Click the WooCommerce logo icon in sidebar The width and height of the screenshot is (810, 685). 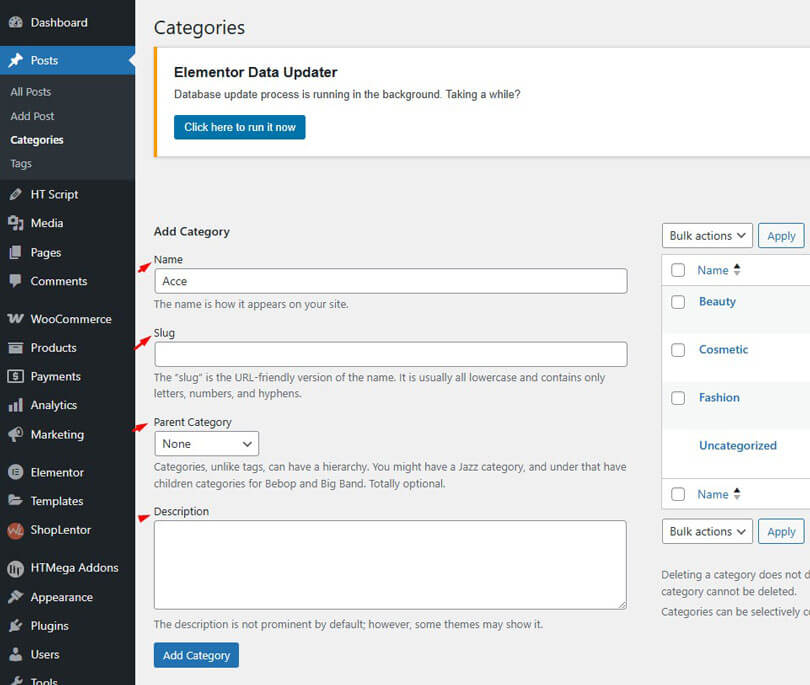click(15, 319)
